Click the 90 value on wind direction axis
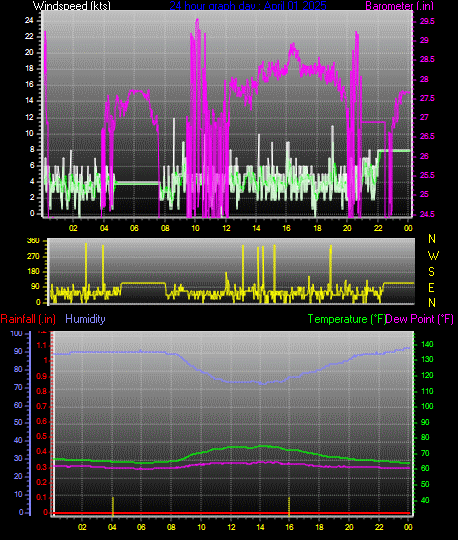The width and height of the screenshot is (458, 540). (35, 287)
